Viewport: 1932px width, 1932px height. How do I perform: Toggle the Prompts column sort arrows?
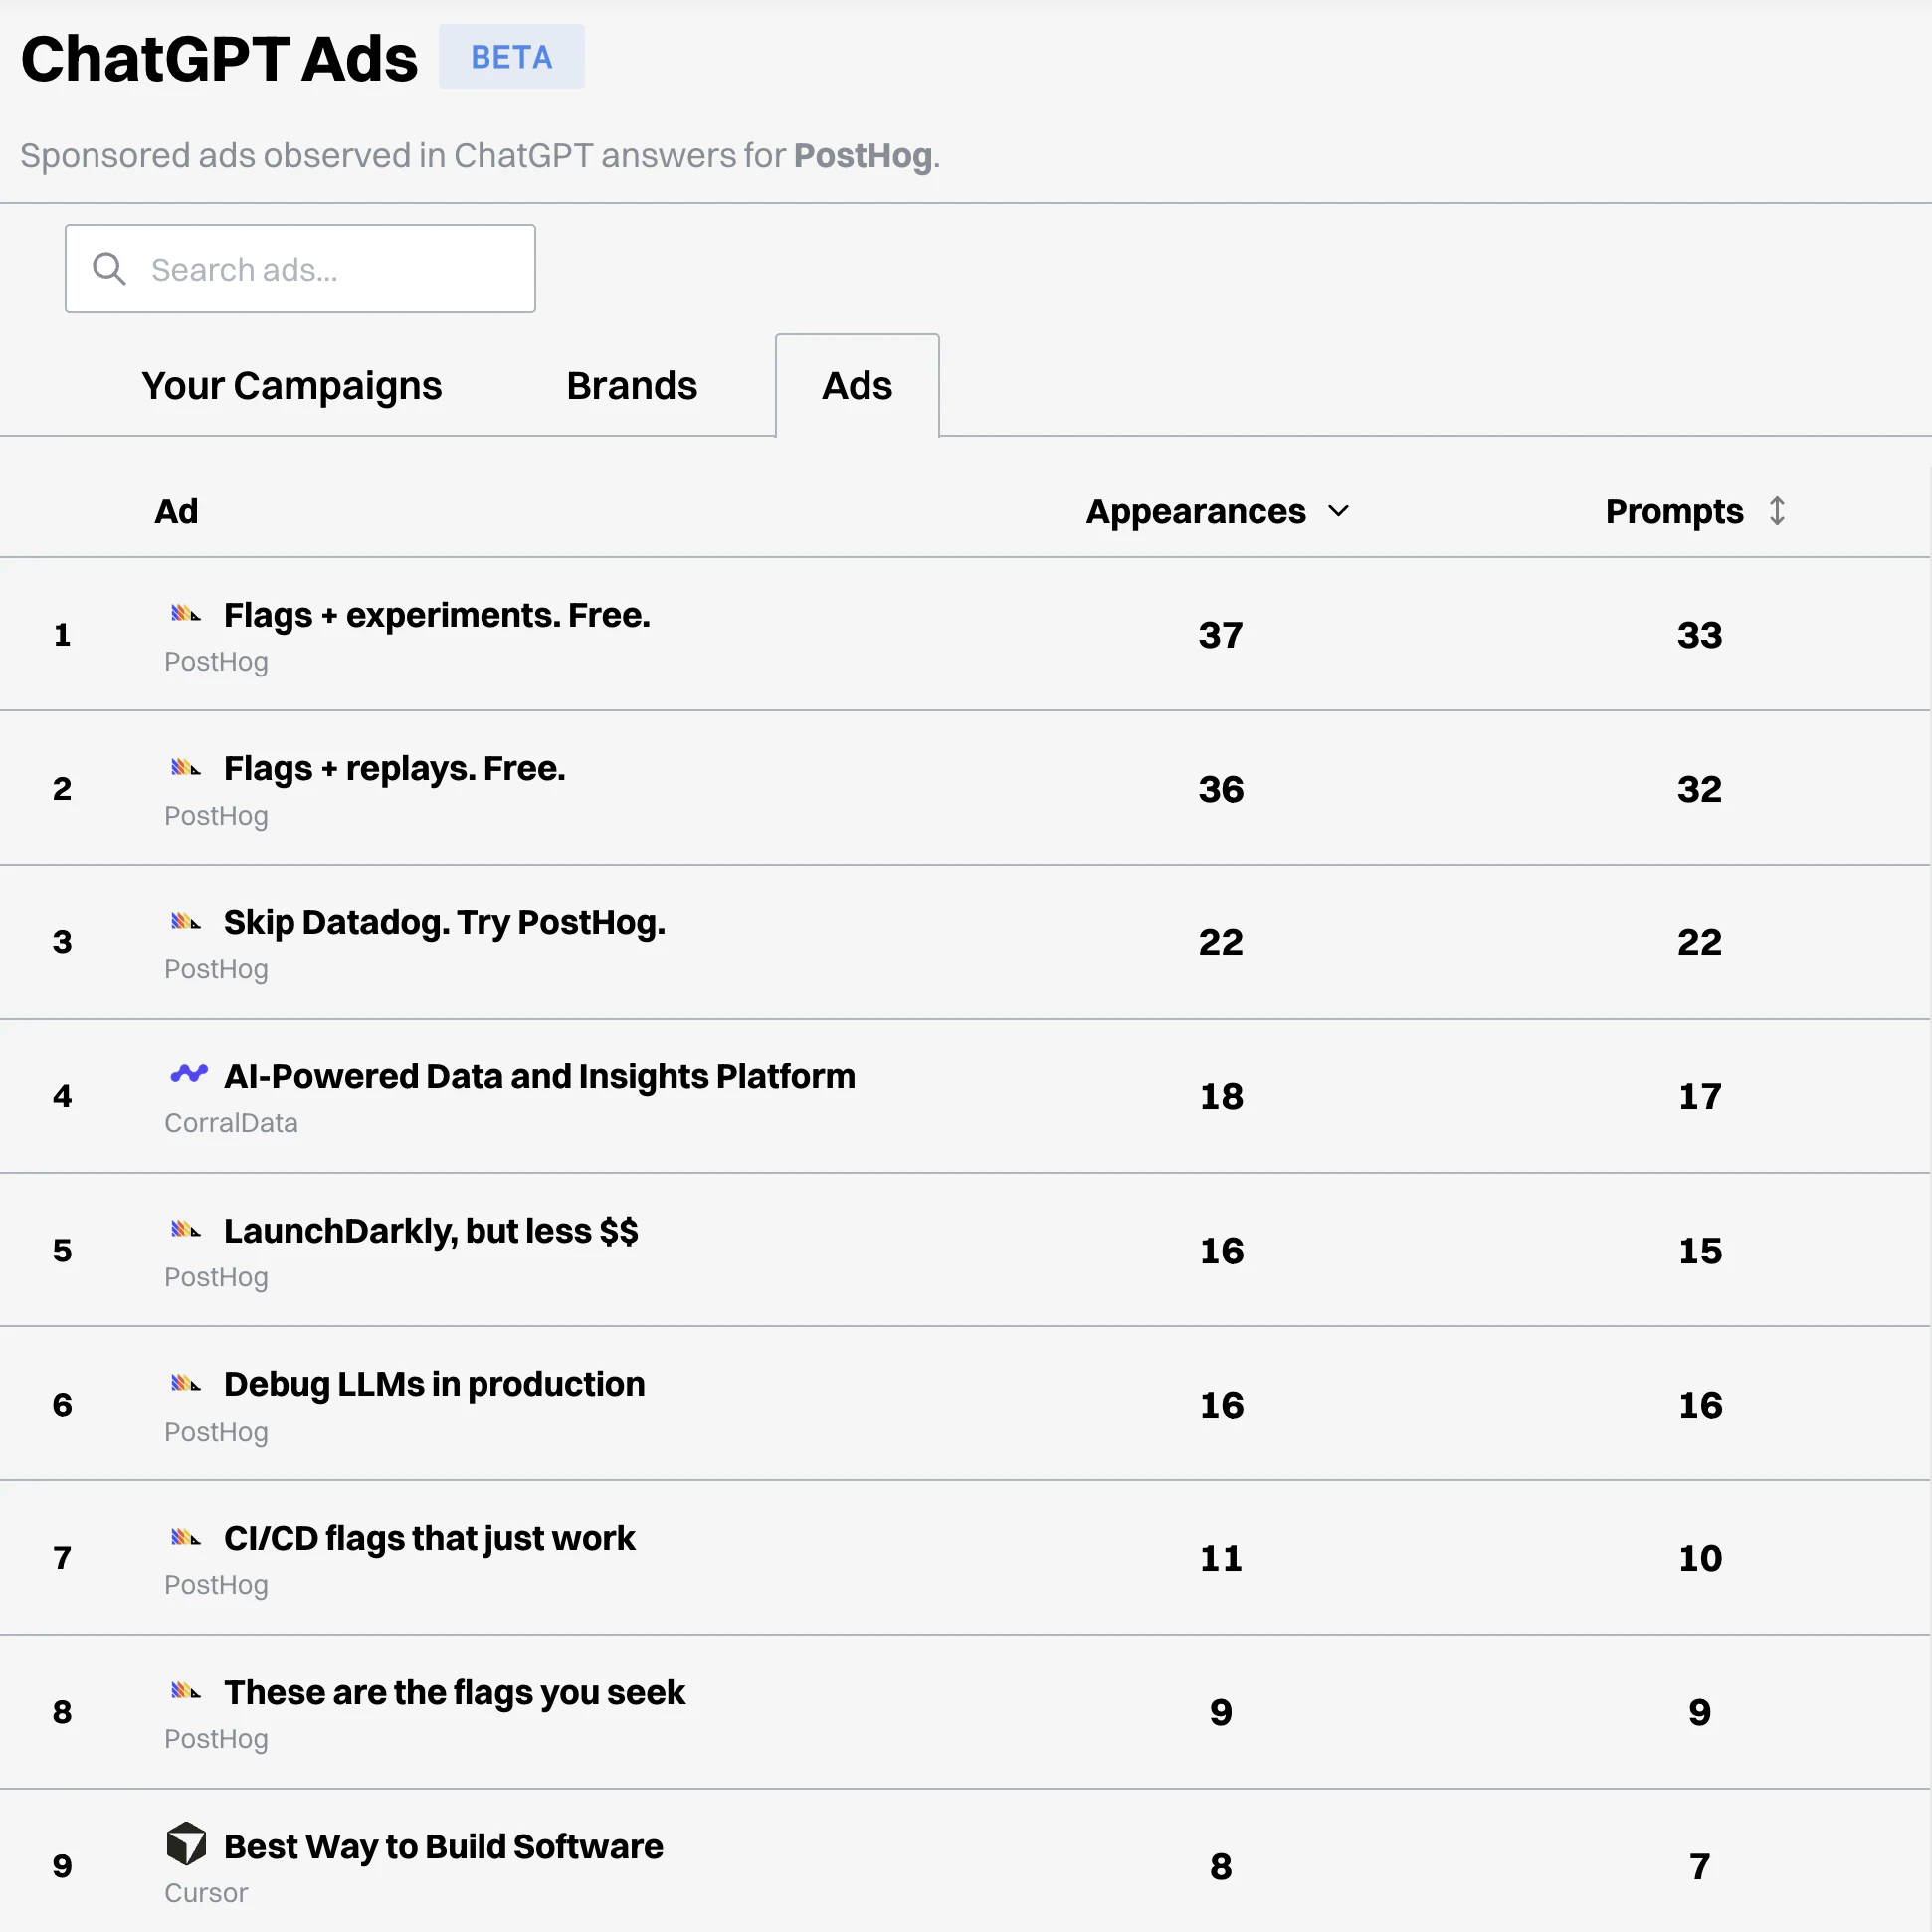1778,511
